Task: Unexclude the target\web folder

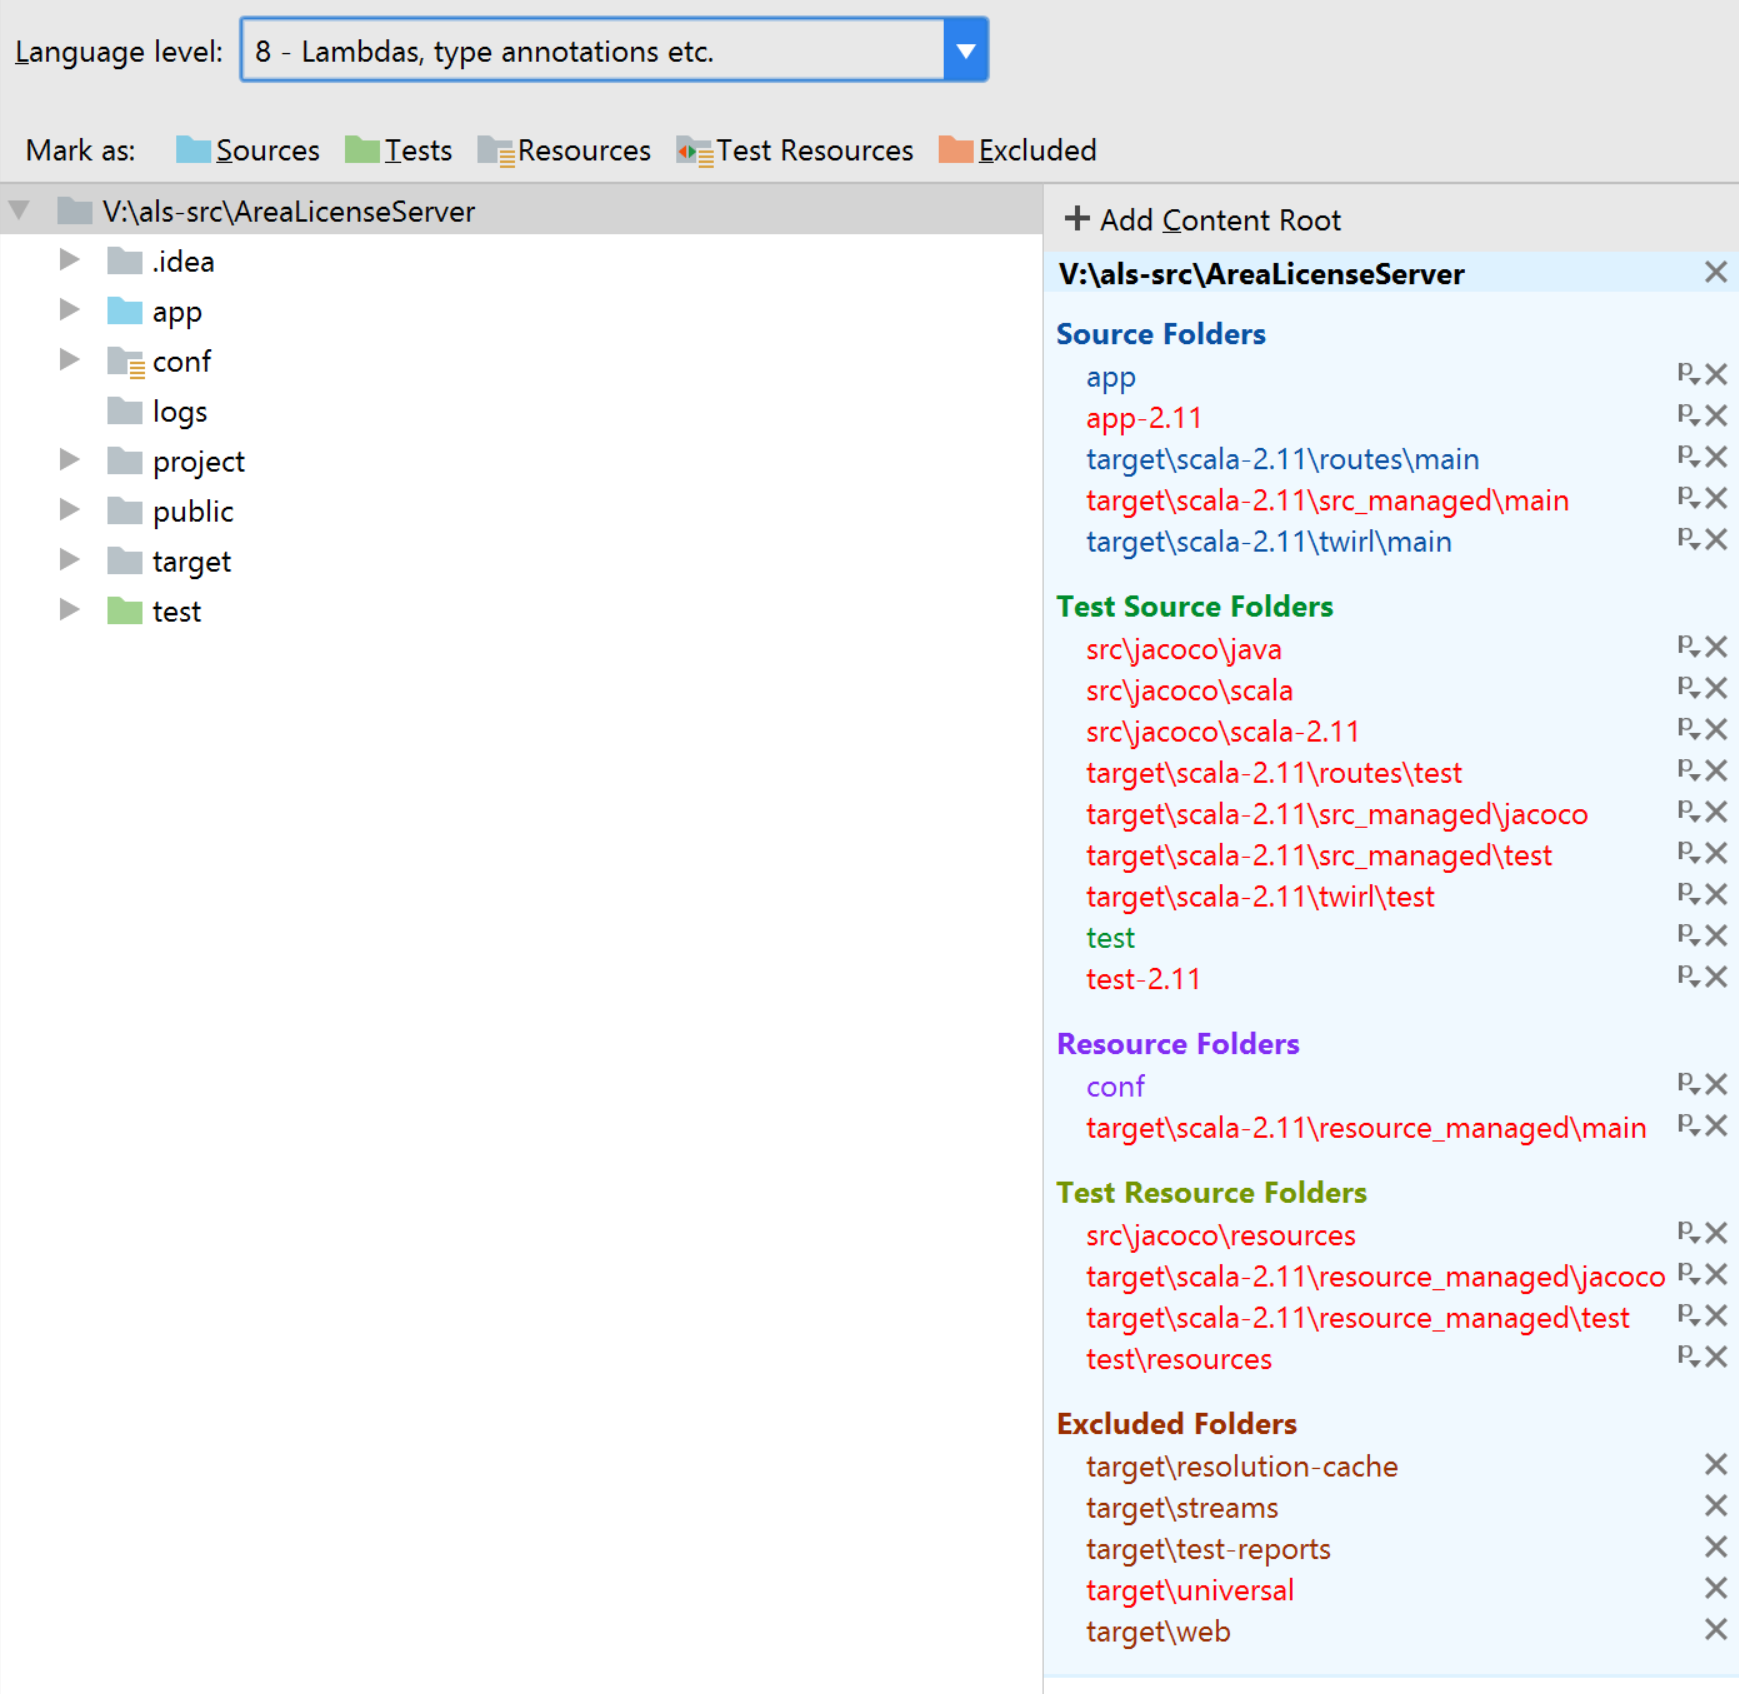Action: click(x=1716, y=1630)
